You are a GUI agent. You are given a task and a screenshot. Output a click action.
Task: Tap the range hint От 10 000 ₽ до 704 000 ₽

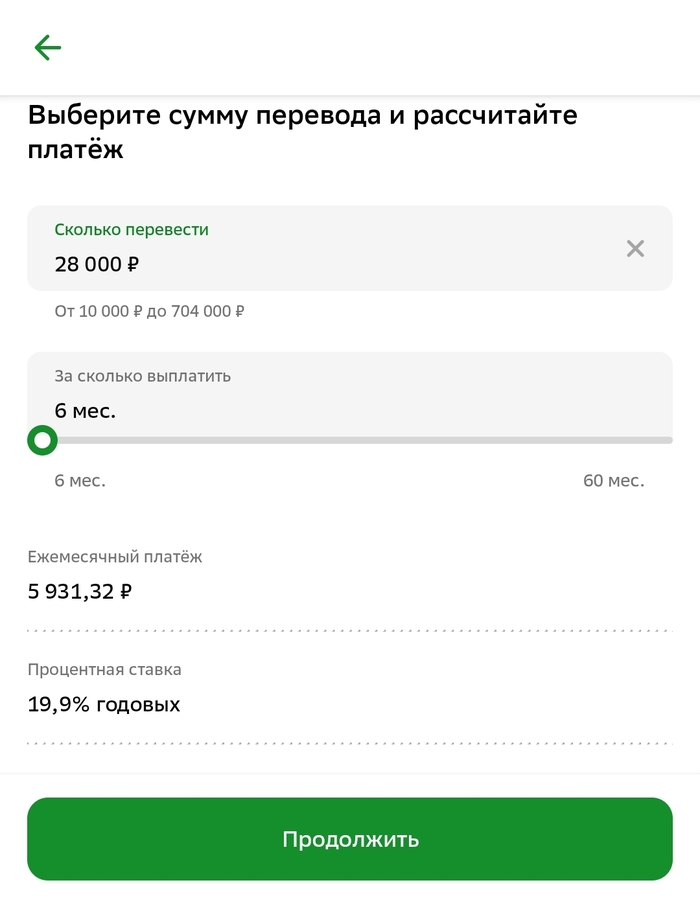tap(149, 311)
